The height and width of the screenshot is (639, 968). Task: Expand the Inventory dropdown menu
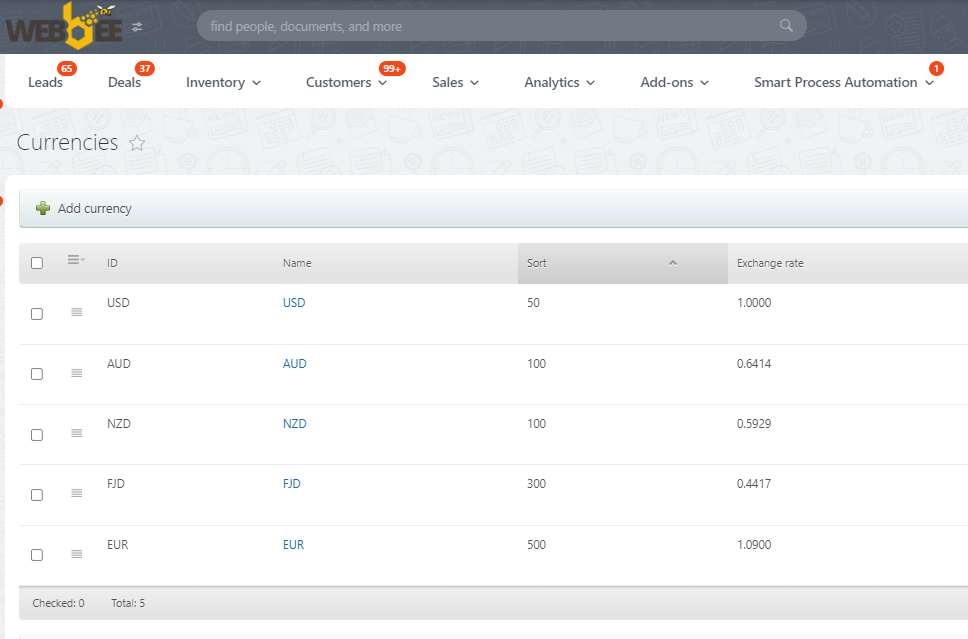(223, 83)
